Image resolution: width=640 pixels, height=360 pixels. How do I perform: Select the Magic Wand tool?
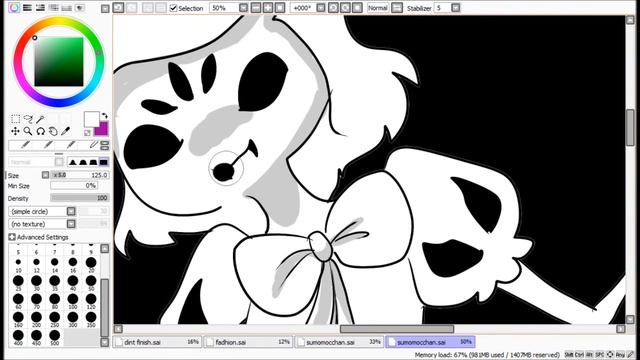point(40,119)
